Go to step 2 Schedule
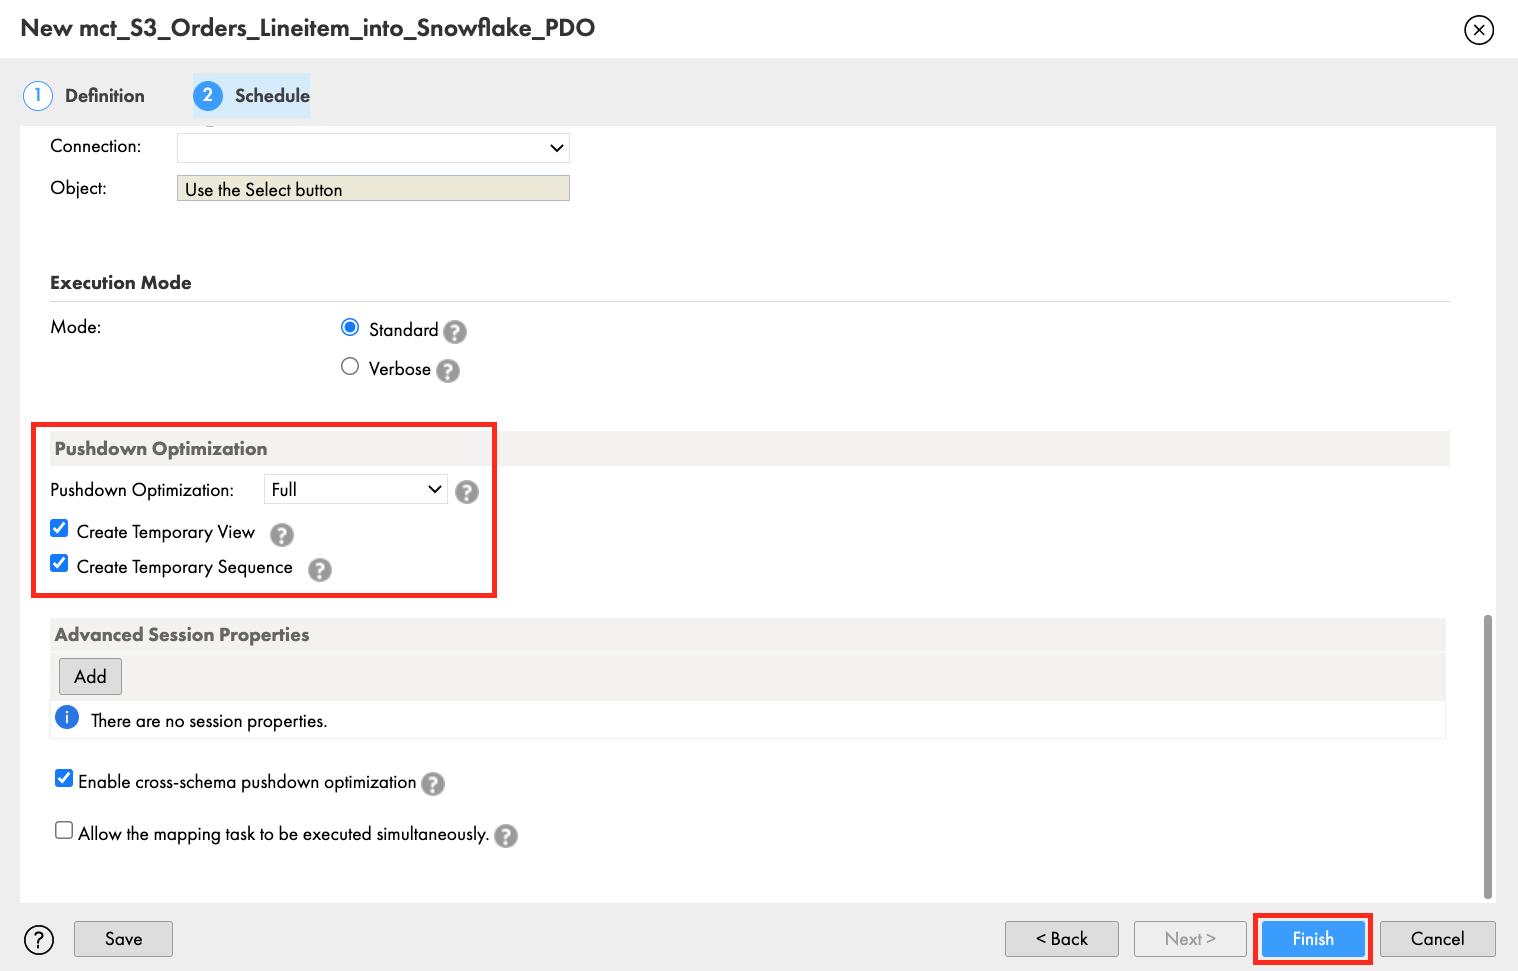 252,96
